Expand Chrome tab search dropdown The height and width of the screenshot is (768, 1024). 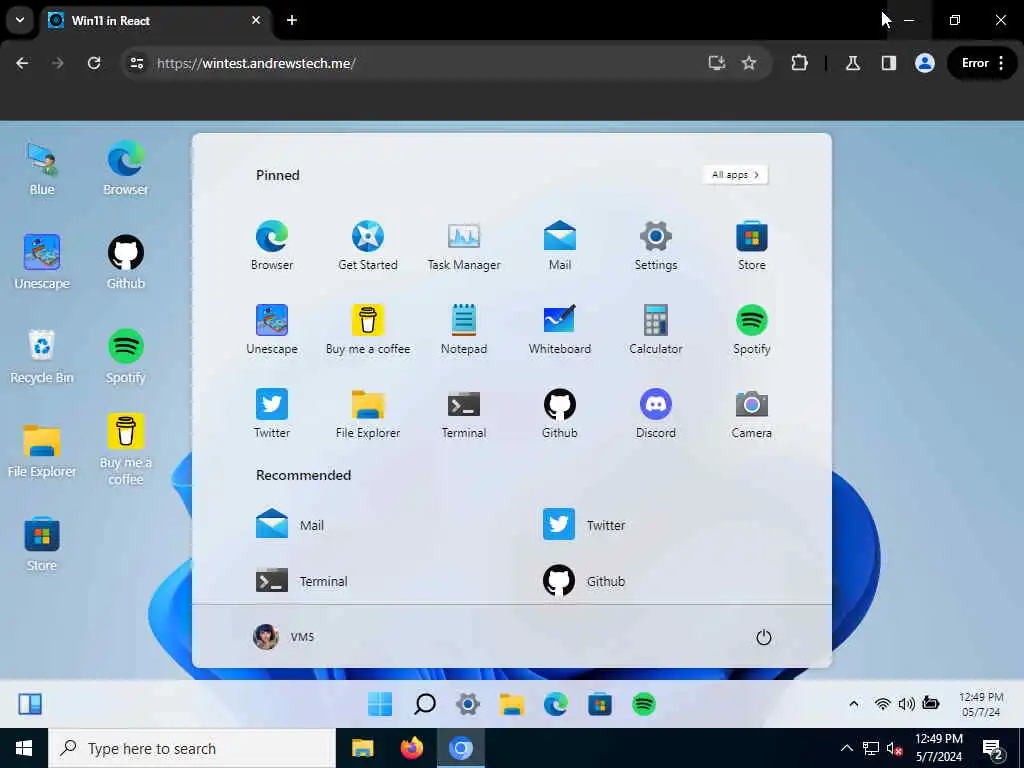(x=20, y=20)
